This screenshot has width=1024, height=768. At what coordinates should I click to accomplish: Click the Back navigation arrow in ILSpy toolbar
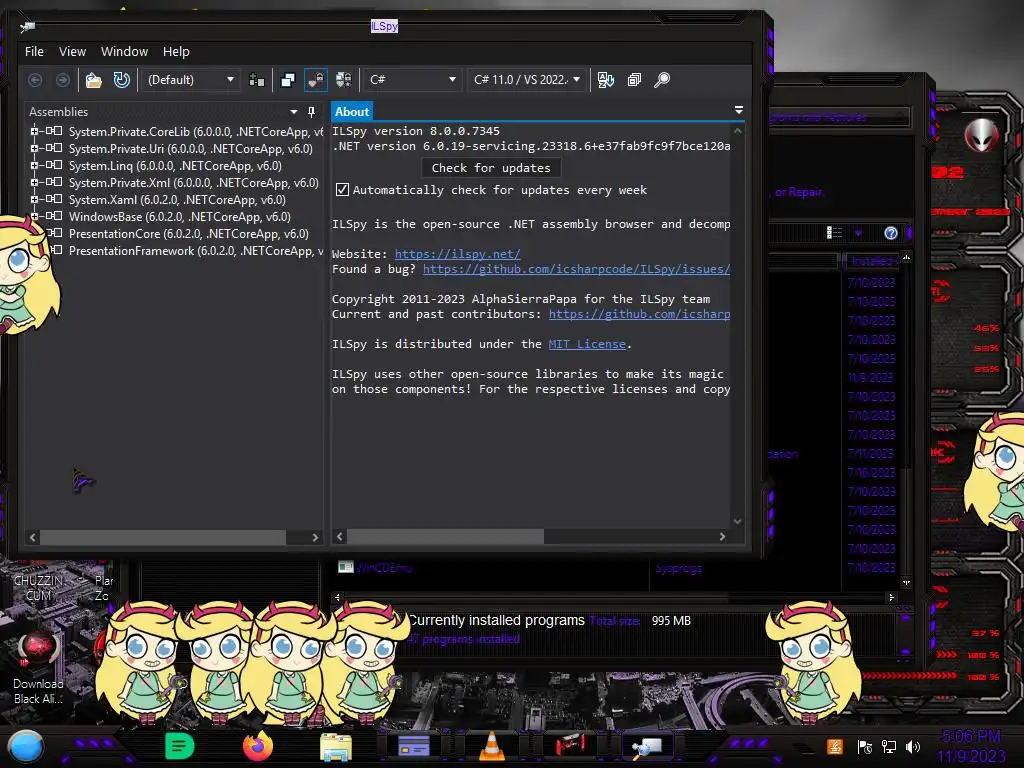tap(35, 80)
